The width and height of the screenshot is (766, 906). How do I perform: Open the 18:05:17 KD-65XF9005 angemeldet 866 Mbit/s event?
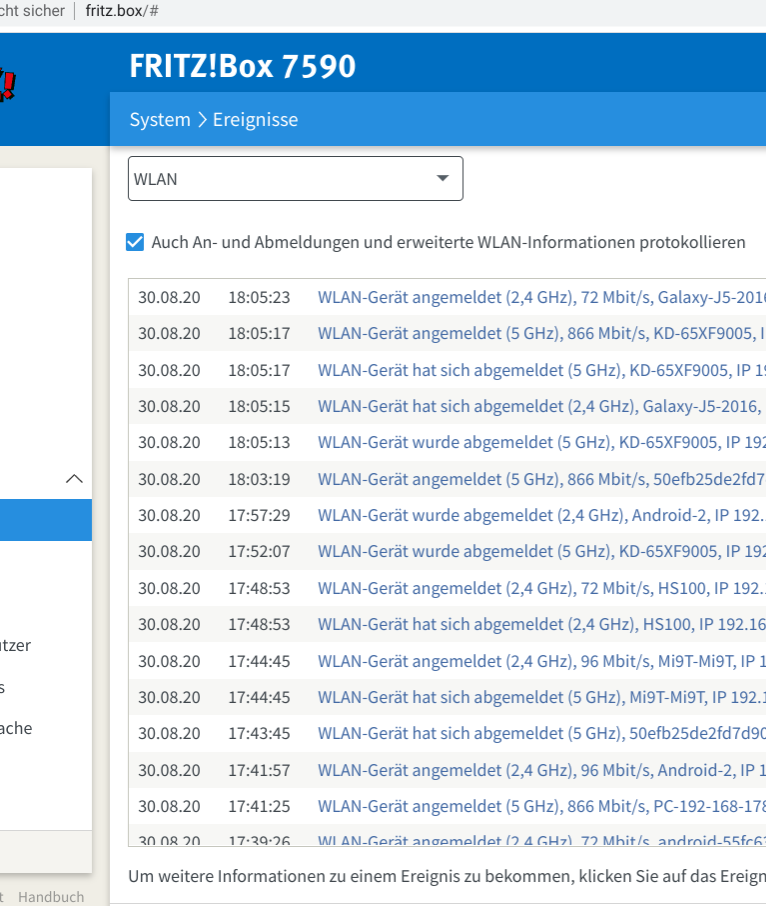click(541, 333)
